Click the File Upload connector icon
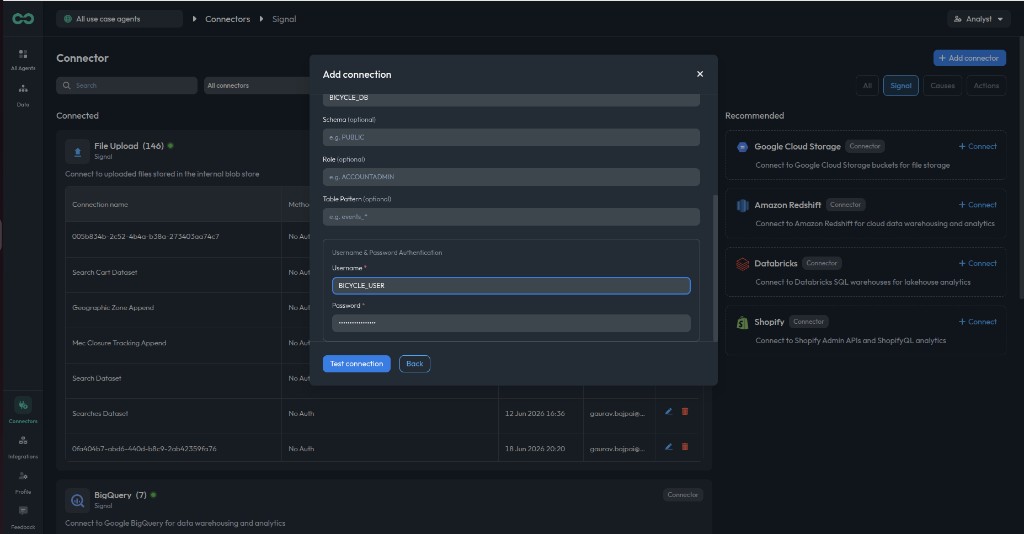Viewport: 1024px width, 534px height. tap(77, 151)
